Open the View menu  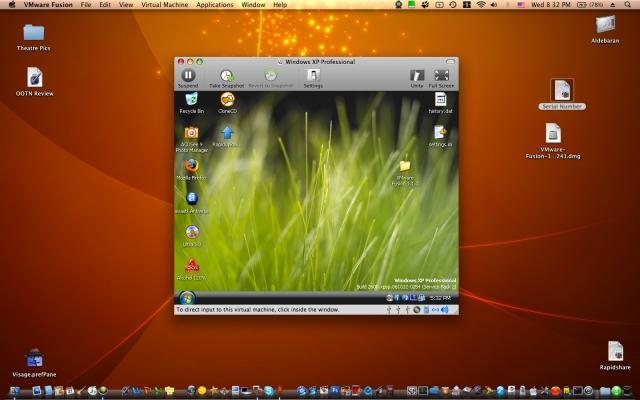(x=126, y=5)
